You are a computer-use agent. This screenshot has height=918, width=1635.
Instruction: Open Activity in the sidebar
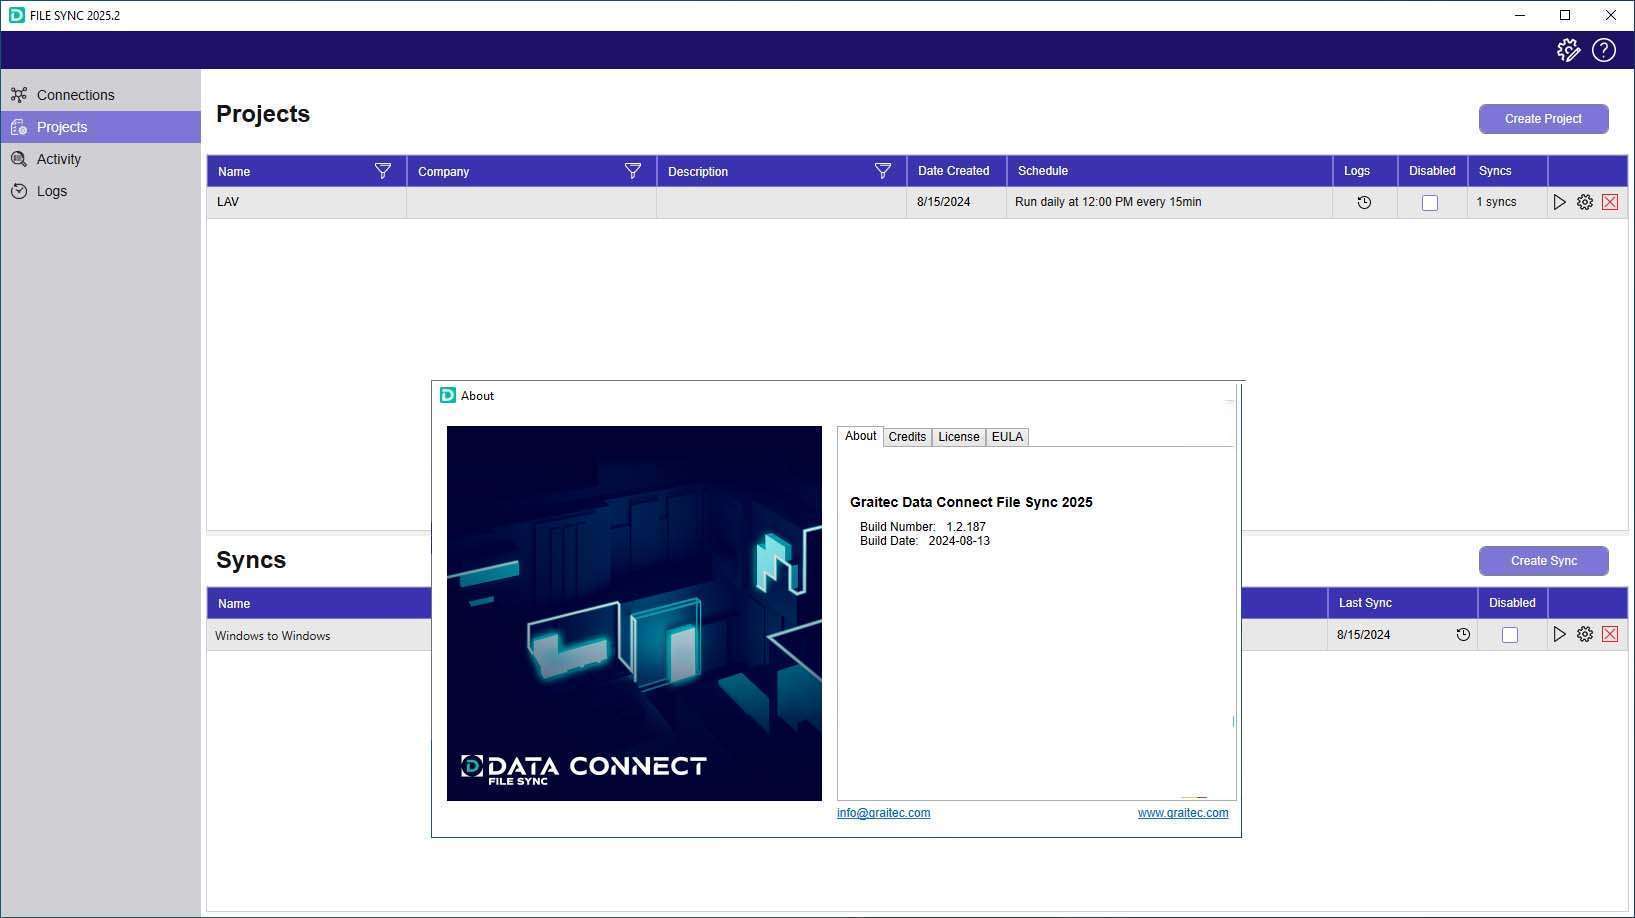tap(100, 159)
